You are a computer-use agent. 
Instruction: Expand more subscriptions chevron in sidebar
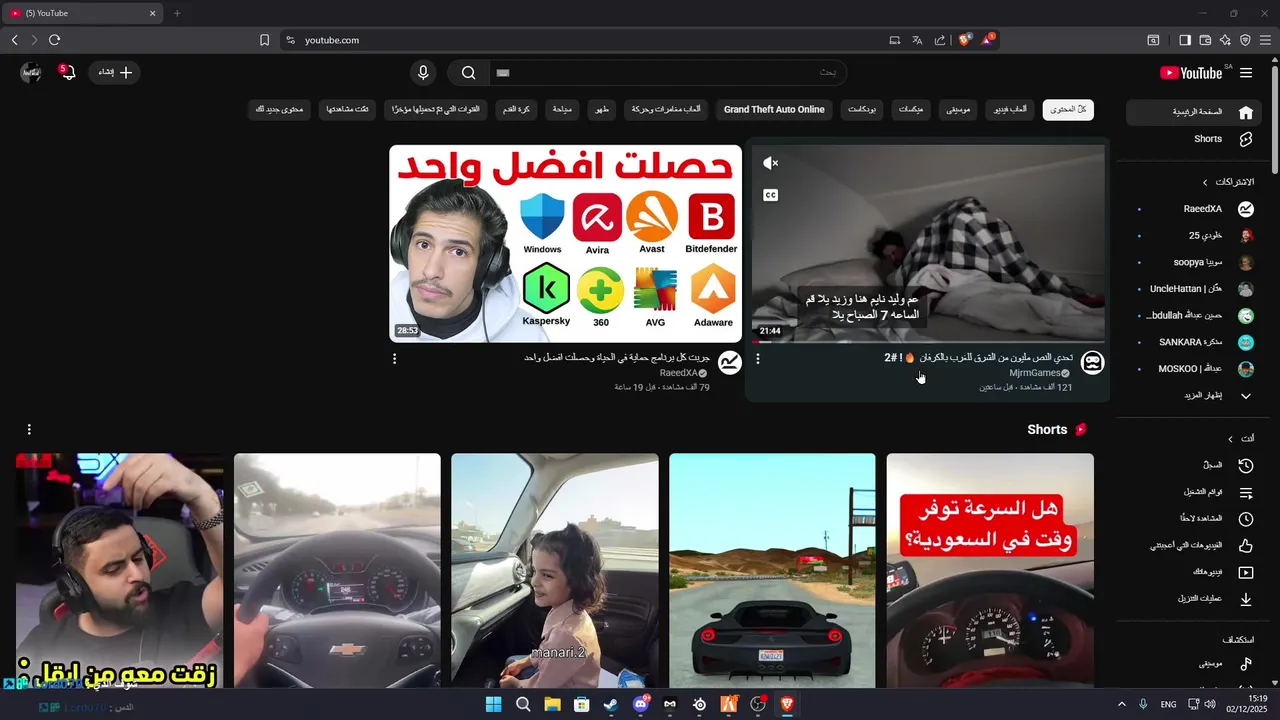point(1246,396)
